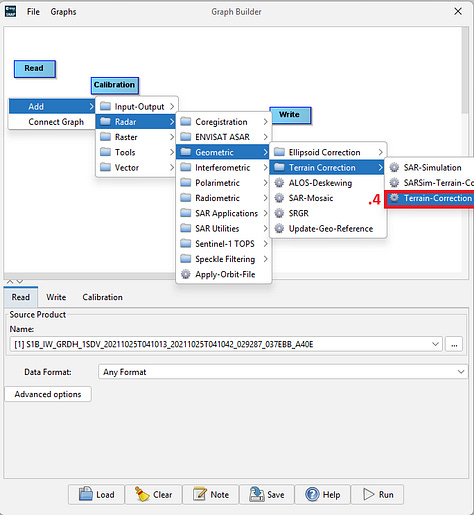Open the File menu

(x=33, y=12)
